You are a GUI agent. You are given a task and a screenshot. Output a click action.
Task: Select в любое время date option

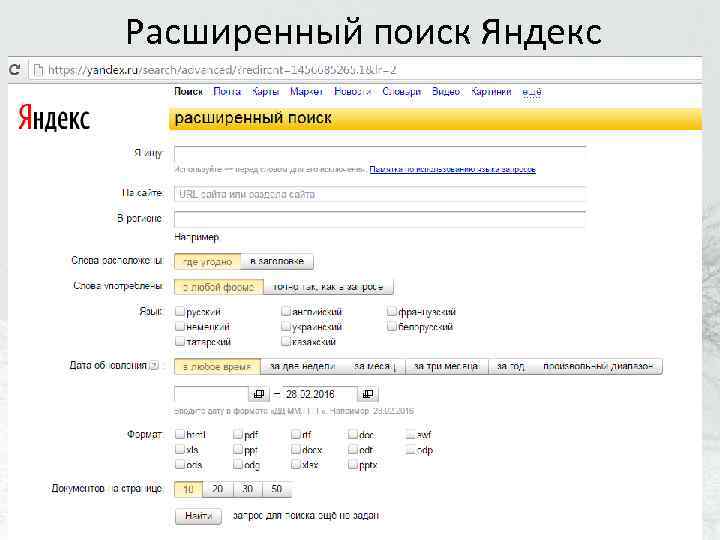point(217,366)
